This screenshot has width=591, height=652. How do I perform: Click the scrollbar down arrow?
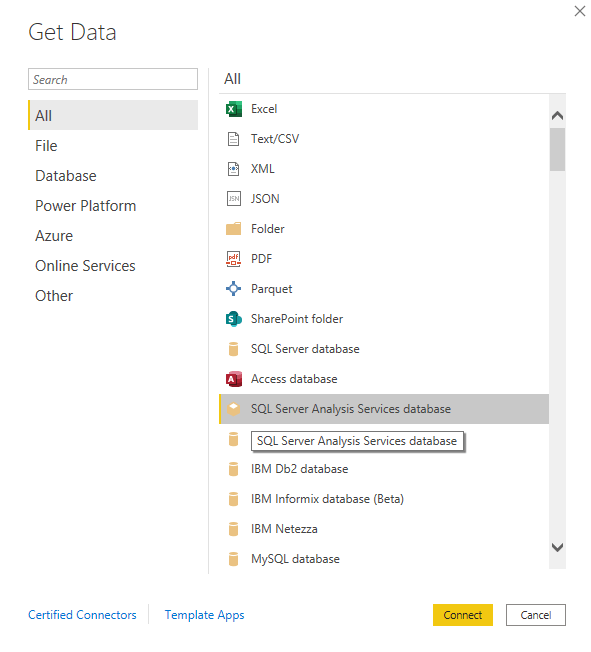tap(557, 547)
